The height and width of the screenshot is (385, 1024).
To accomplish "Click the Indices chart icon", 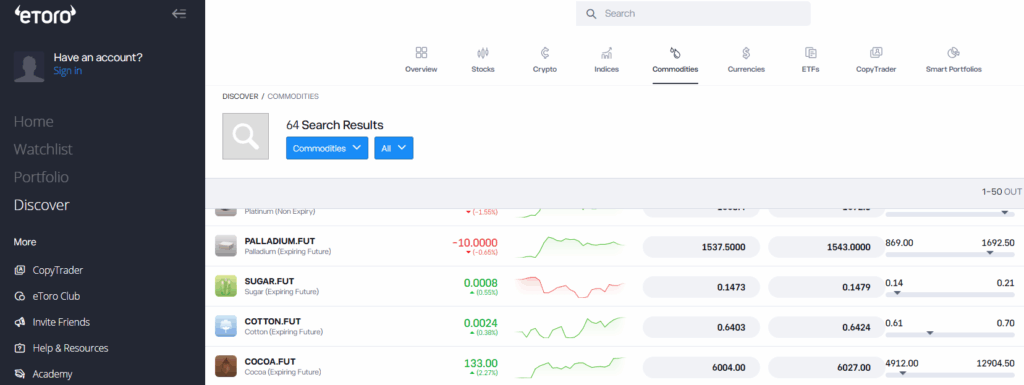I will 607,53.
